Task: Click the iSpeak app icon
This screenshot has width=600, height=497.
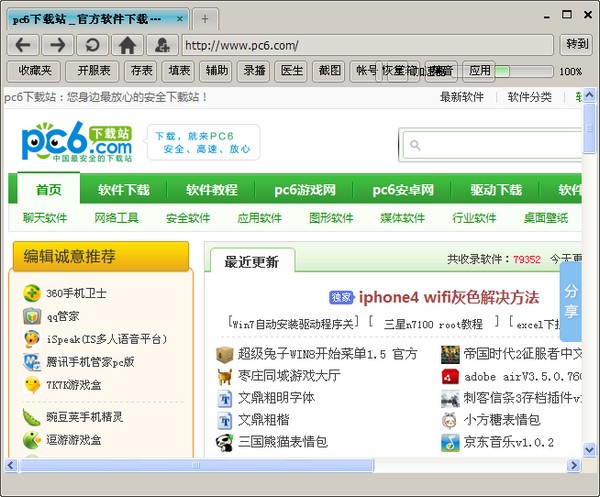Action: coord(32,339)
